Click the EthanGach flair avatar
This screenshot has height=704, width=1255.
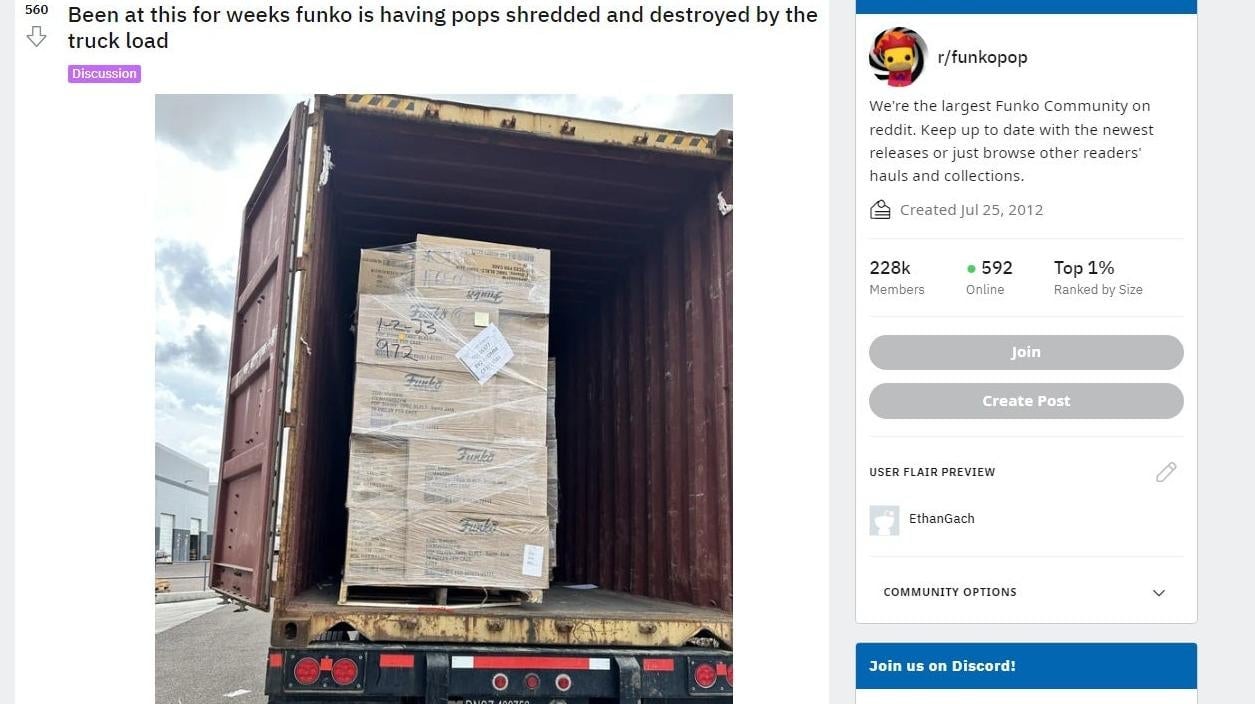(x=884, y=520)
